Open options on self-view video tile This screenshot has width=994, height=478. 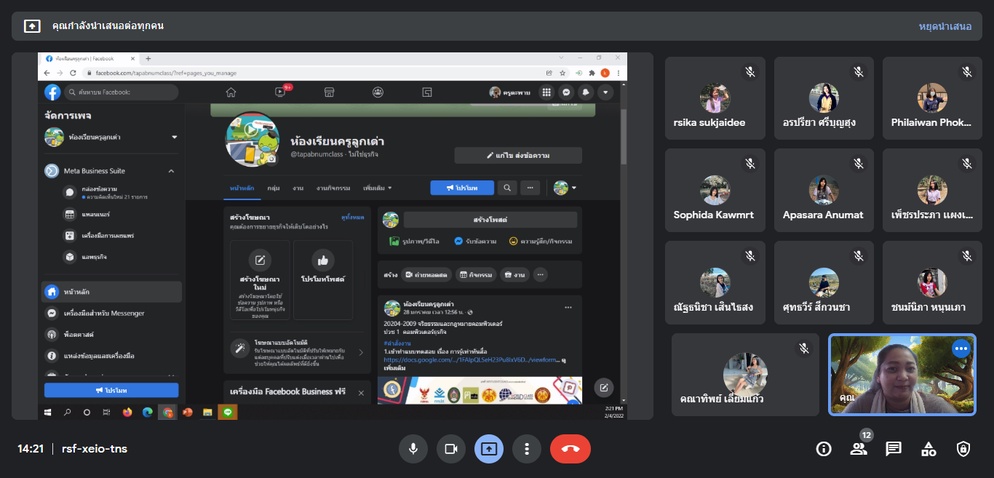pyautogui.click(x=961, y=348)
